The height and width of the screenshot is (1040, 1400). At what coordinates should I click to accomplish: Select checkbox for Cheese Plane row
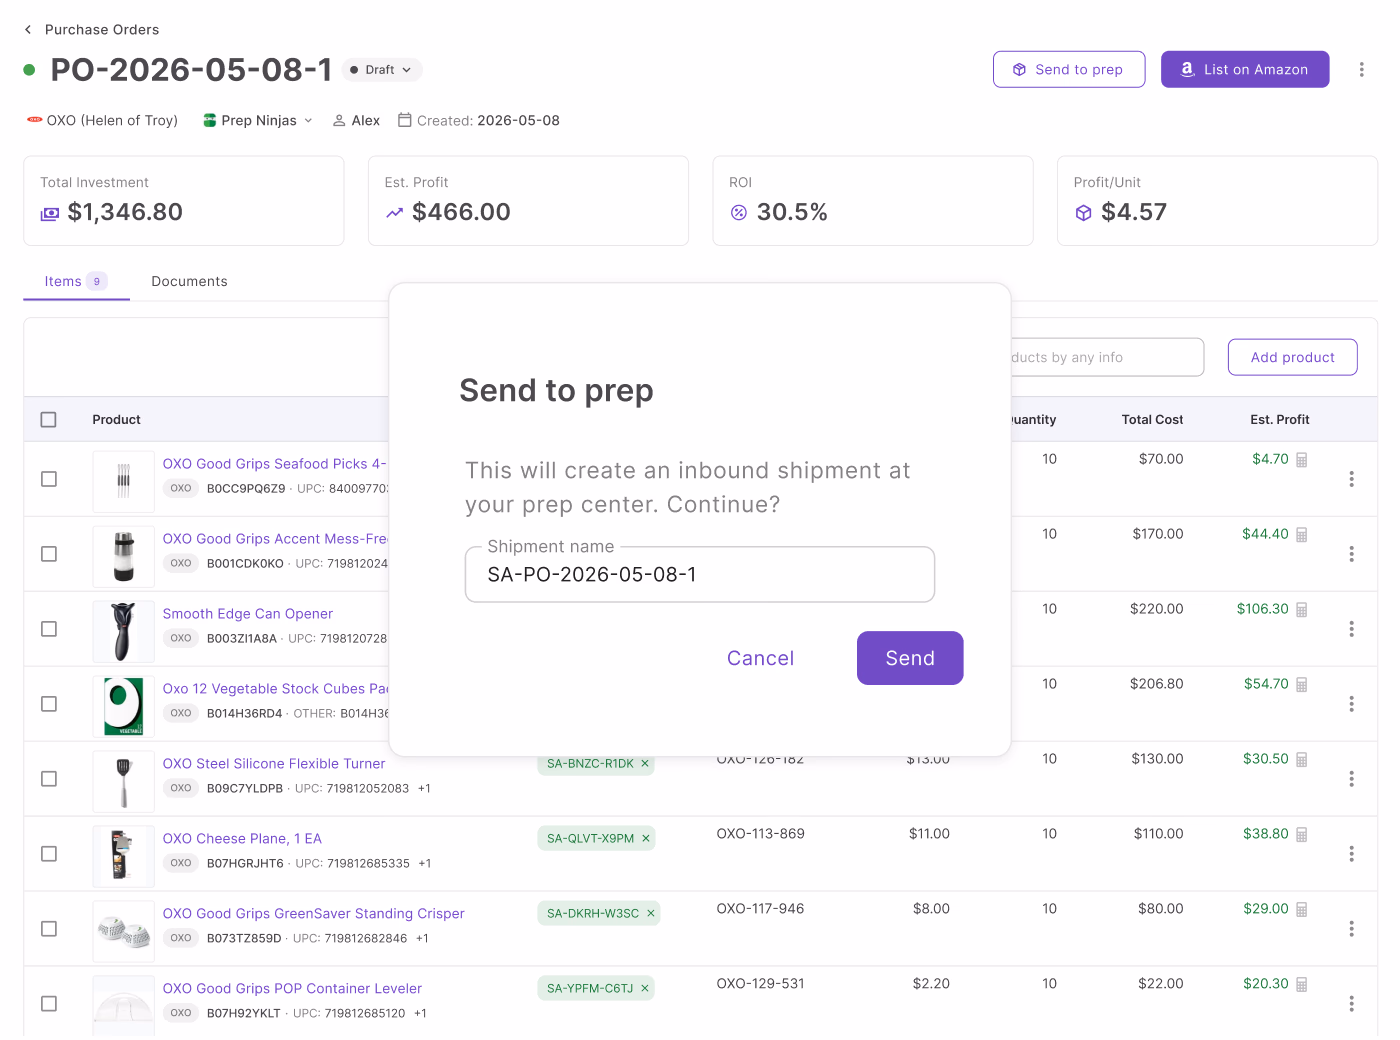[48, 854]
